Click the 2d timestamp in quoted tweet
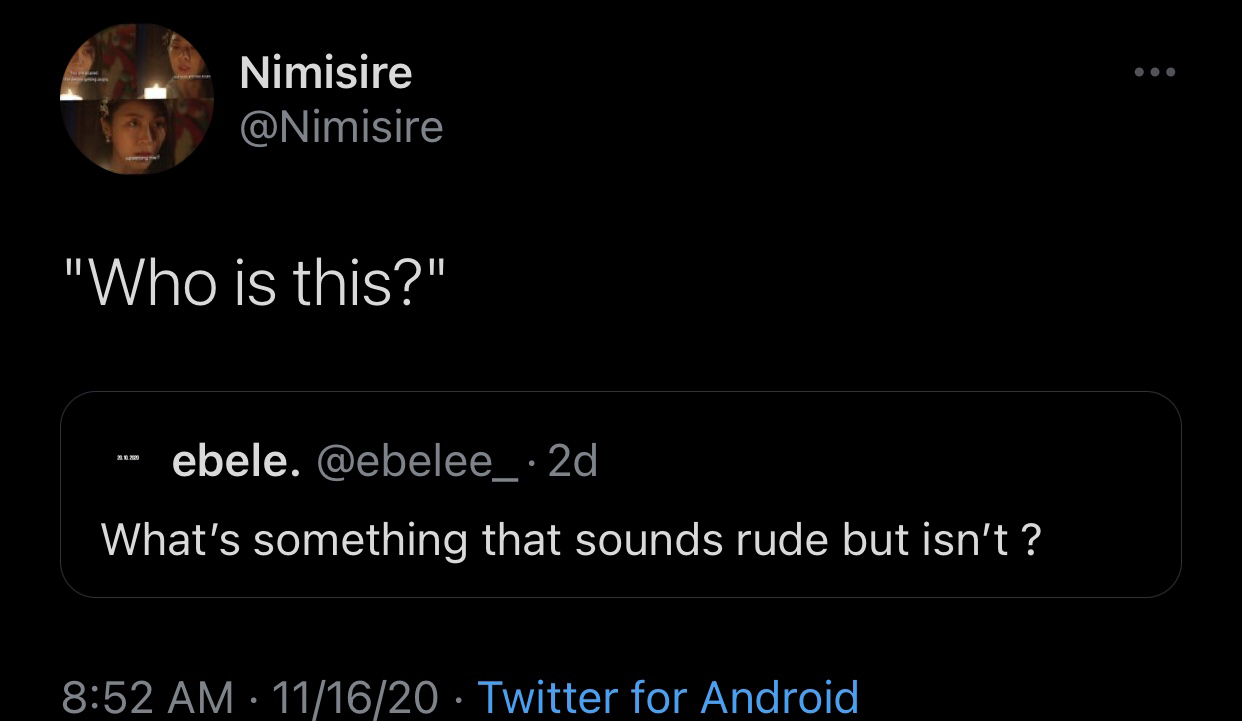The image size is (1242, 721). pos(574,461)
